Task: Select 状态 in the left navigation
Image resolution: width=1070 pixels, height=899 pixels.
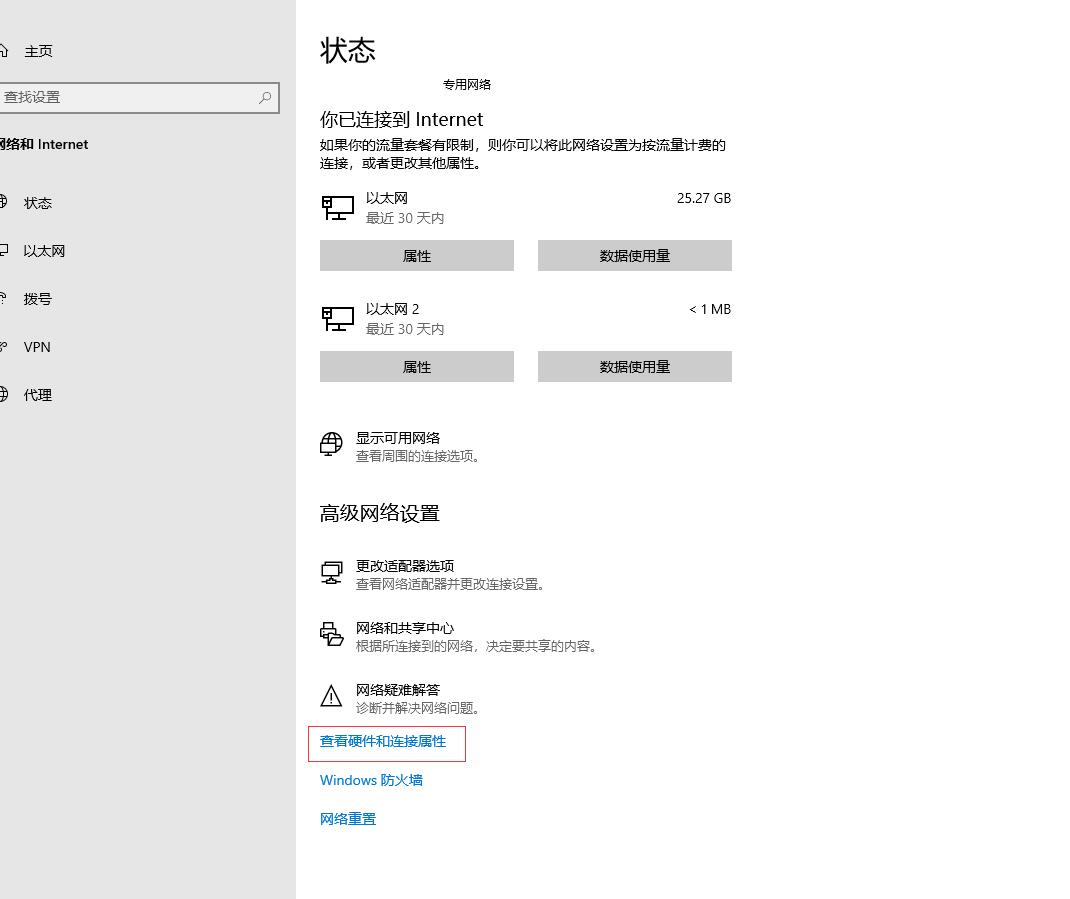Action: click(x=38, y=203)
